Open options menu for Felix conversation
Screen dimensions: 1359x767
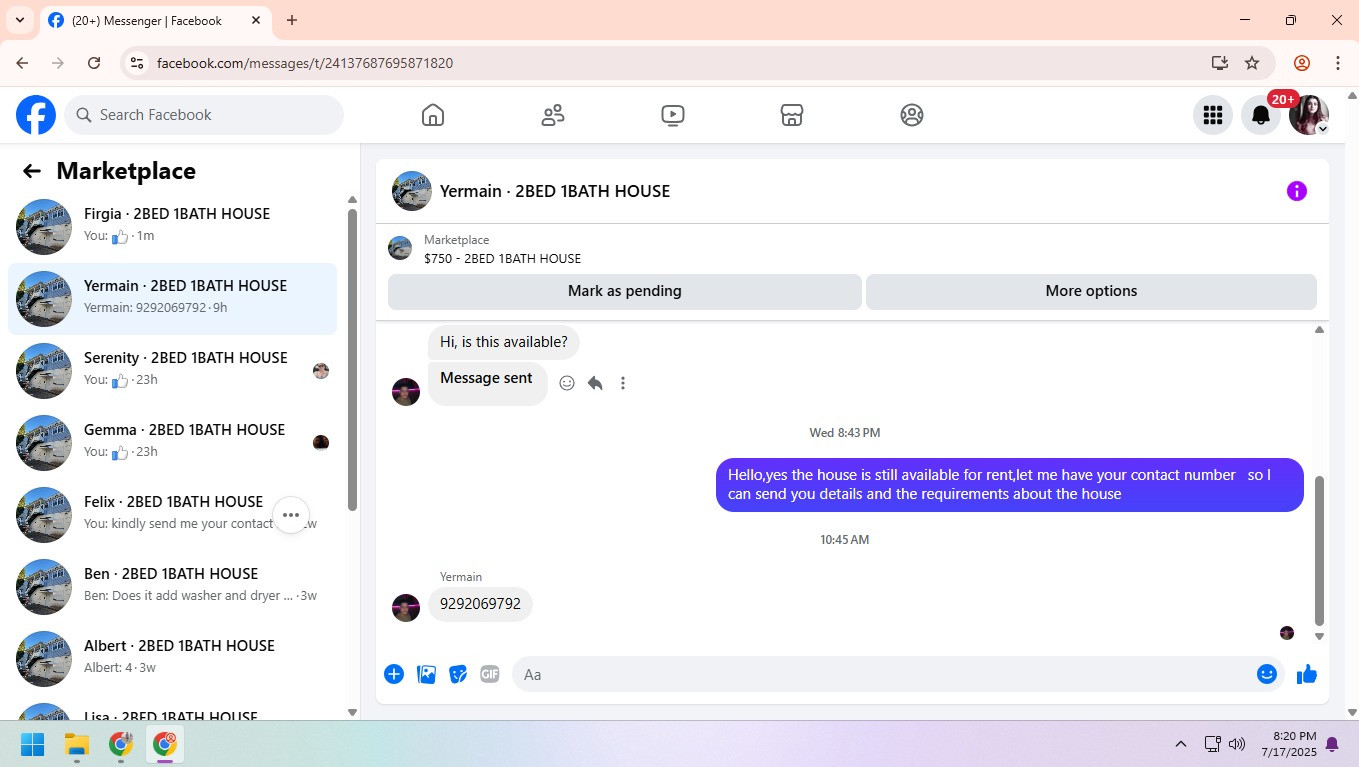pos(291,515)
